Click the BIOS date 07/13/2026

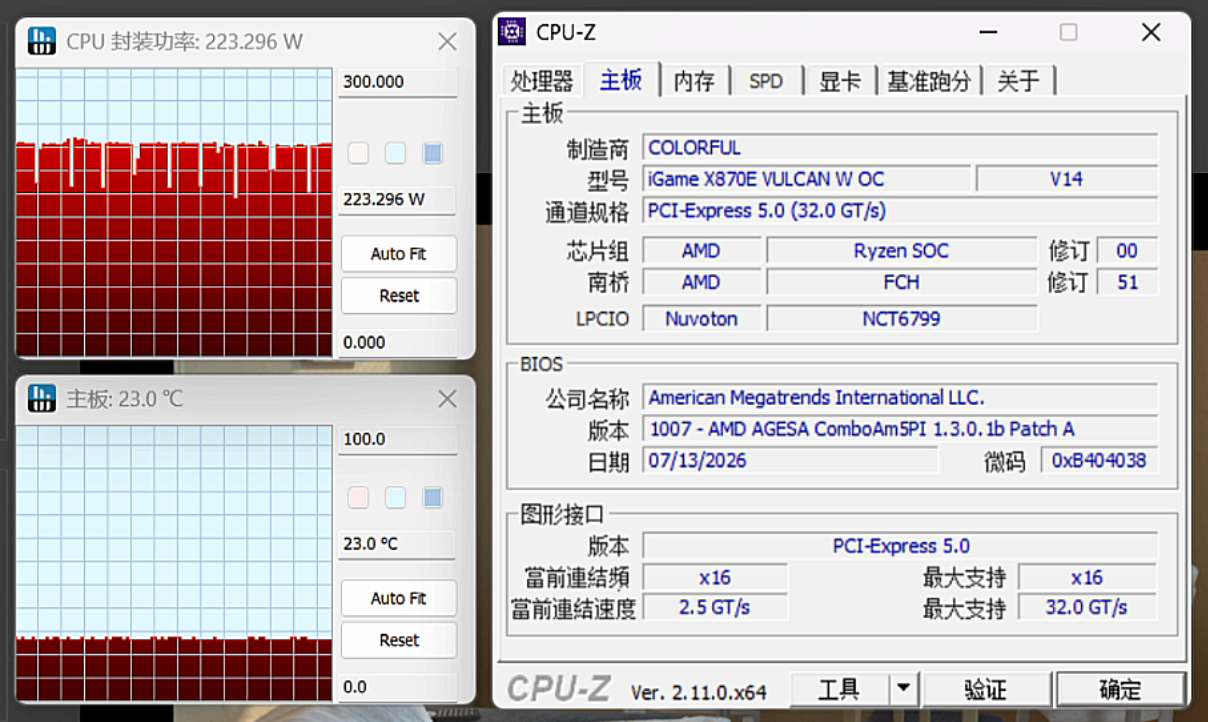pos(790,460)
